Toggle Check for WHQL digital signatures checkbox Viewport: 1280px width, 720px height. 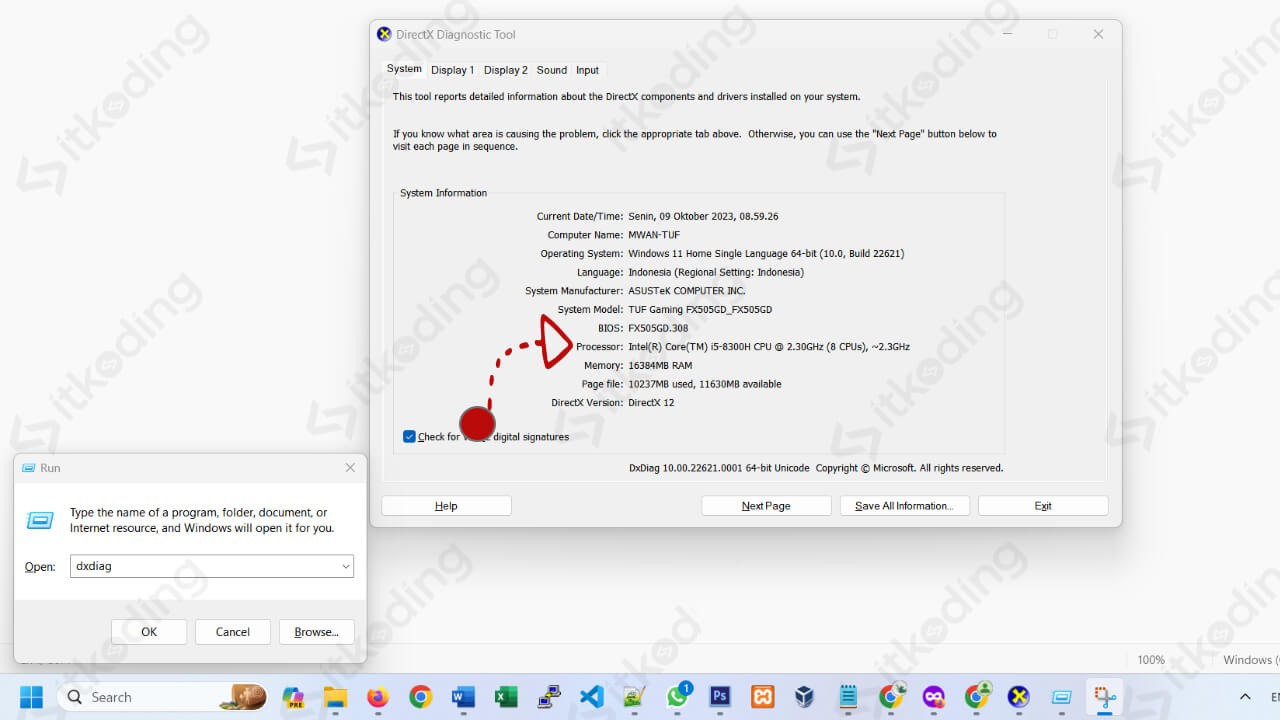click(409, 437)
